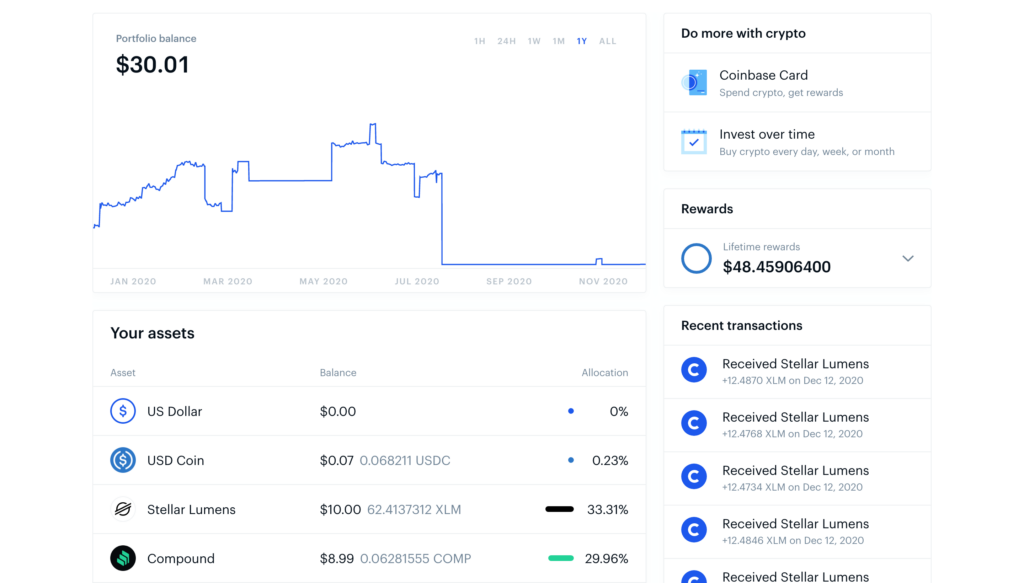
Task: Click the 0.068211 USDC balance
Action: point(405,460)
